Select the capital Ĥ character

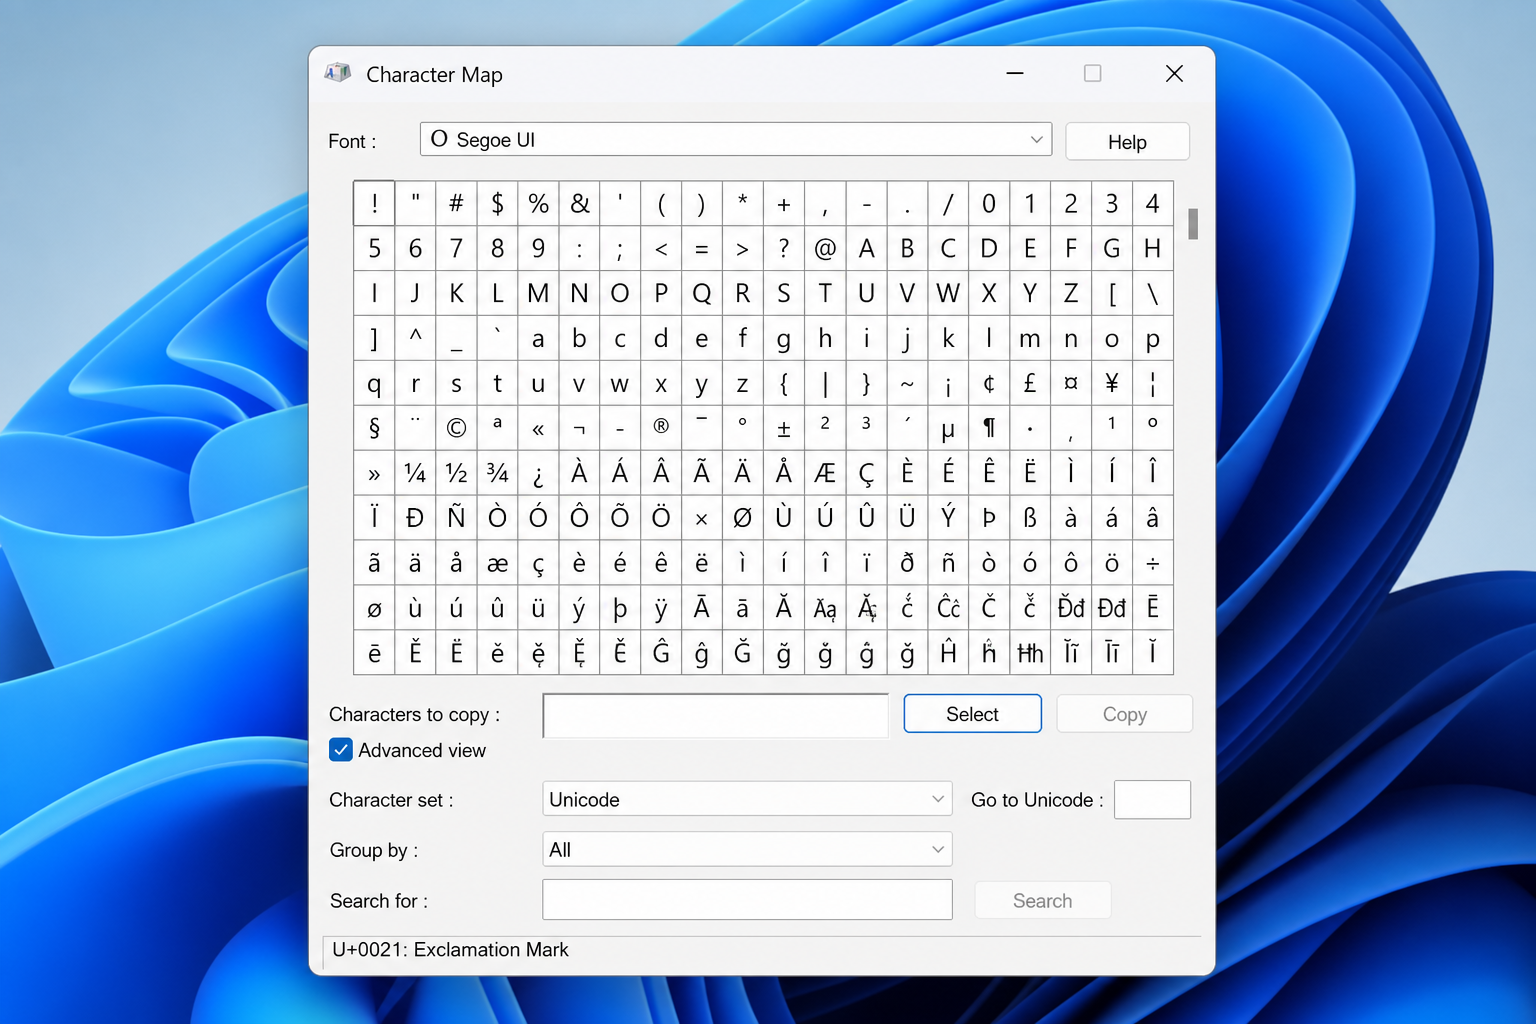[x=948, y=654]
